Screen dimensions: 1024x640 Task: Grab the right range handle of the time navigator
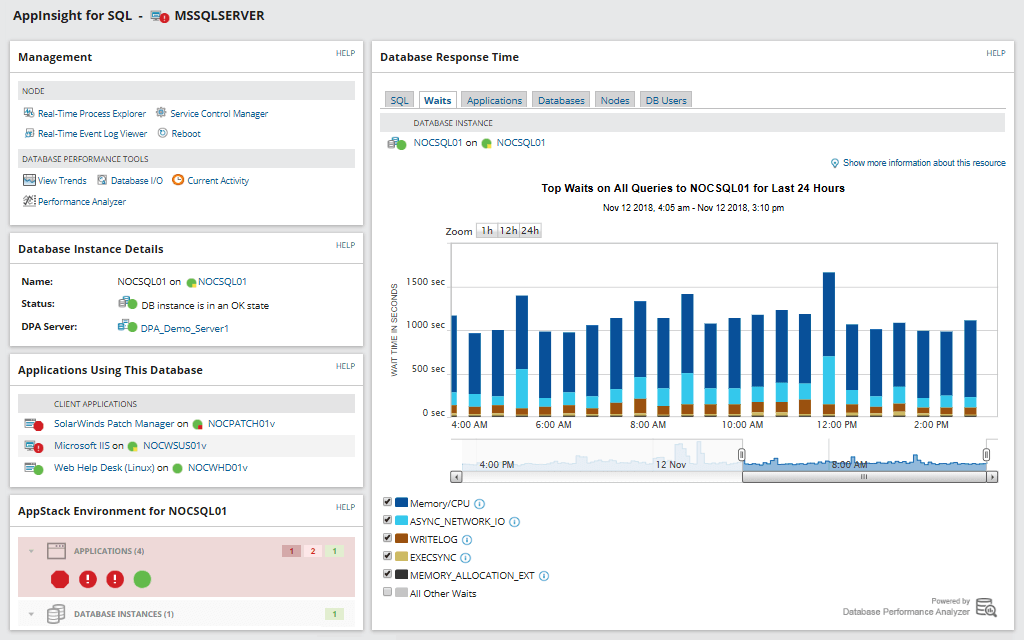(986, 454)
